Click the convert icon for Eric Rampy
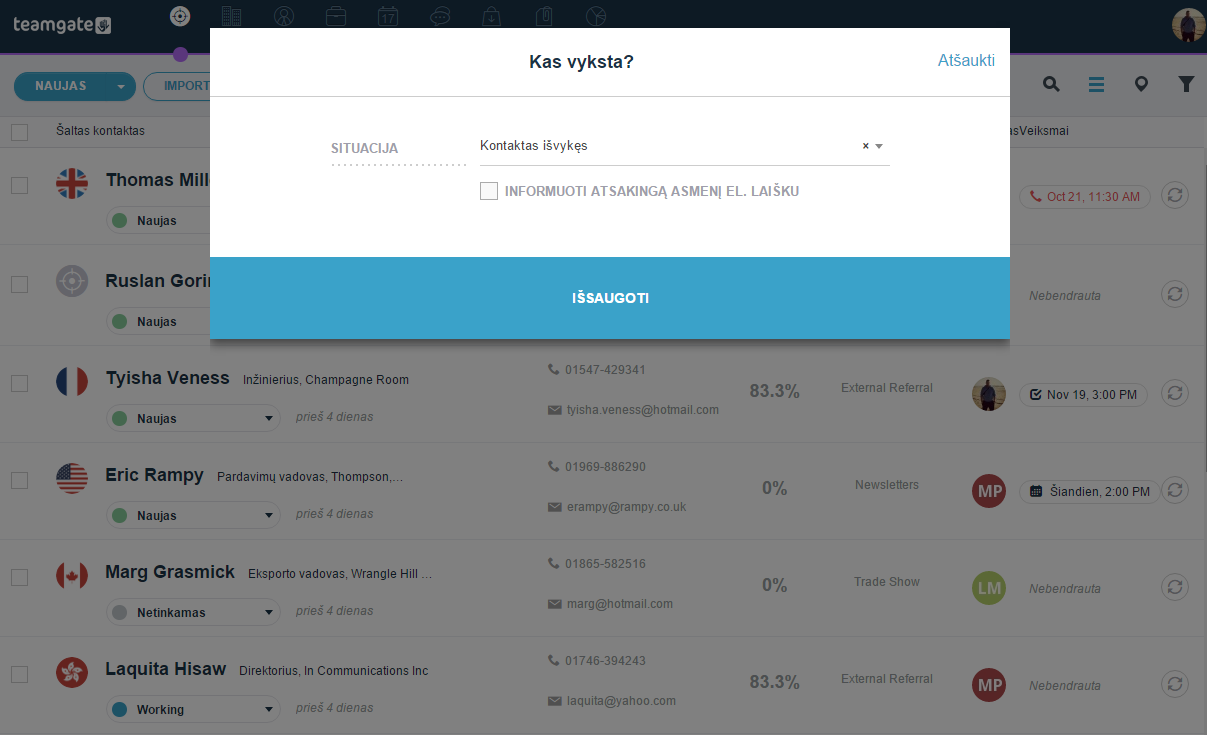Screen dimensions: 1207x735 pos(1176,490)
